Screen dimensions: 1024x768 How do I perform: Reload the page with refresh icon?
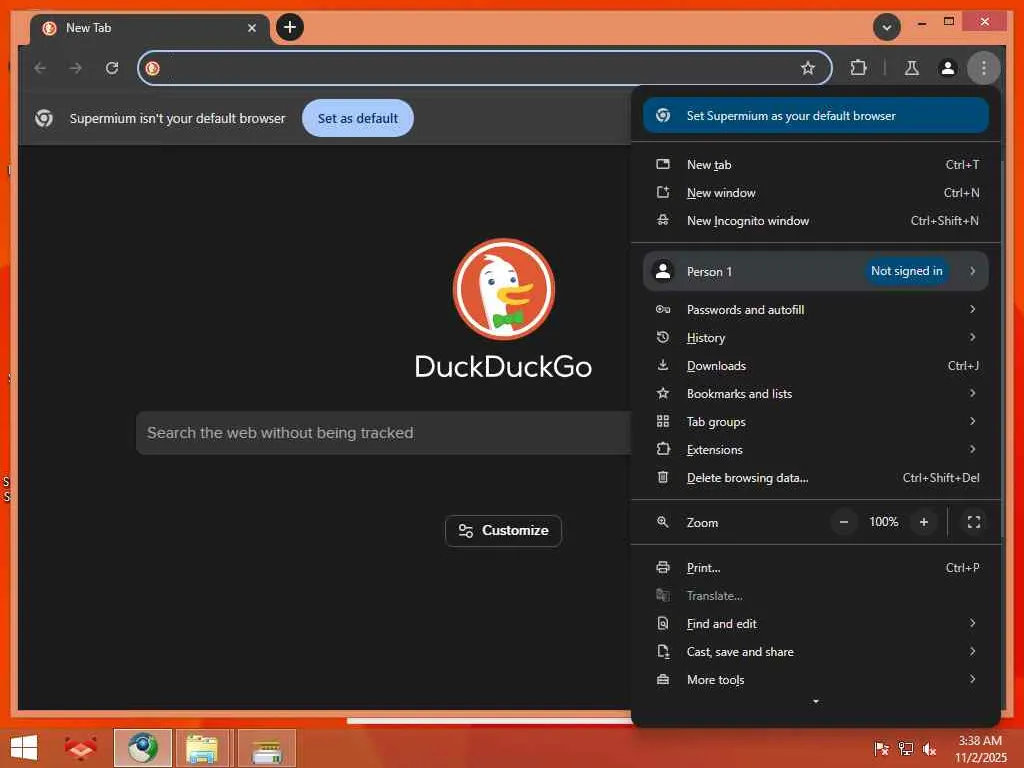[112, 68]
